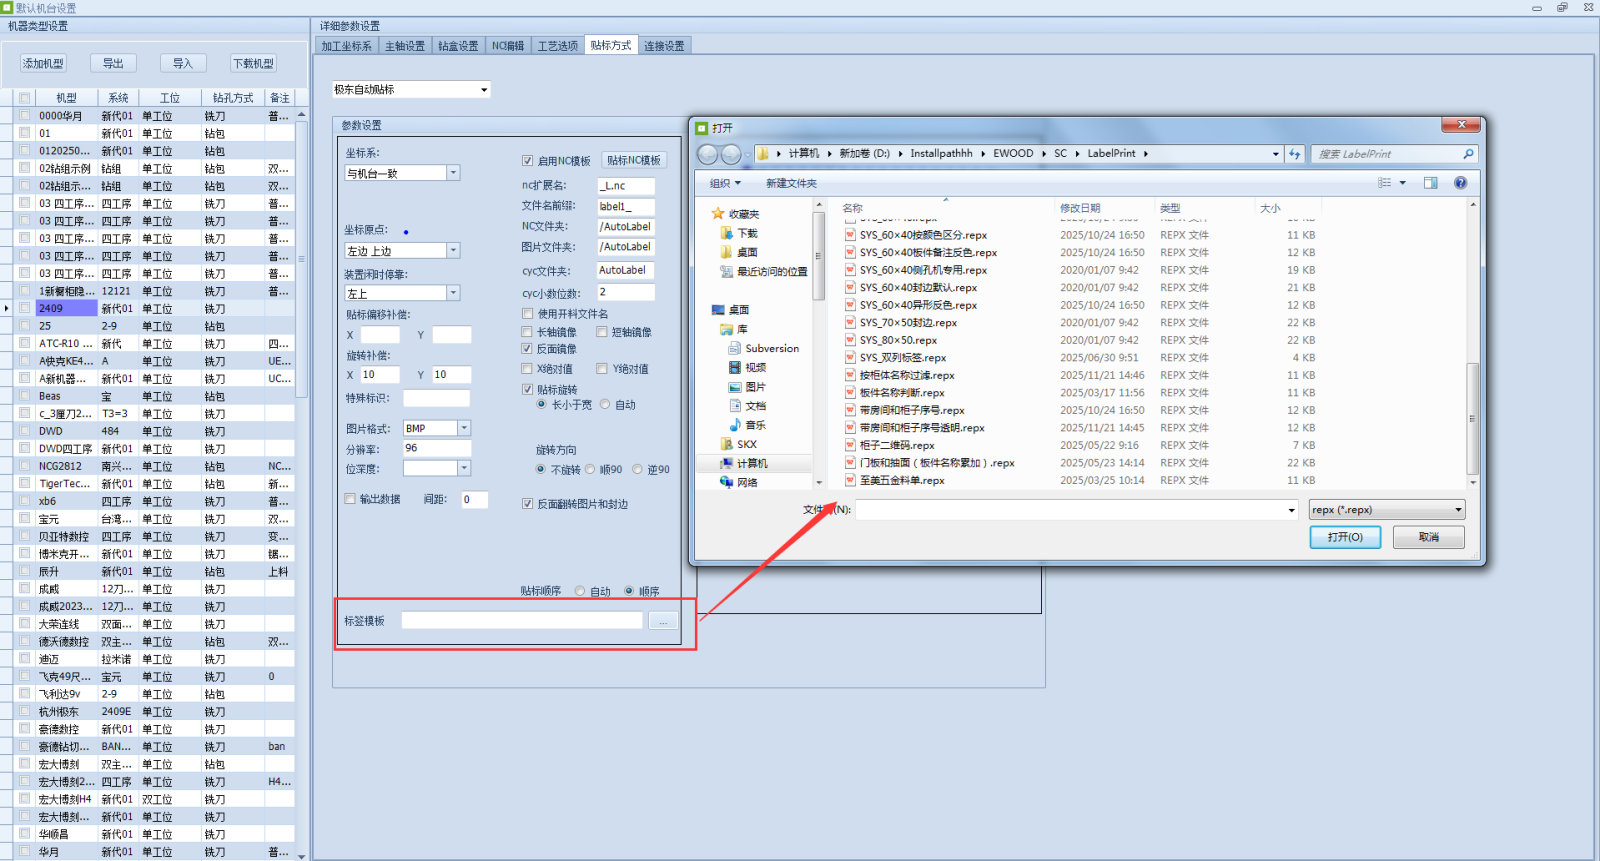Open the help icon in file dialog

1460,183
